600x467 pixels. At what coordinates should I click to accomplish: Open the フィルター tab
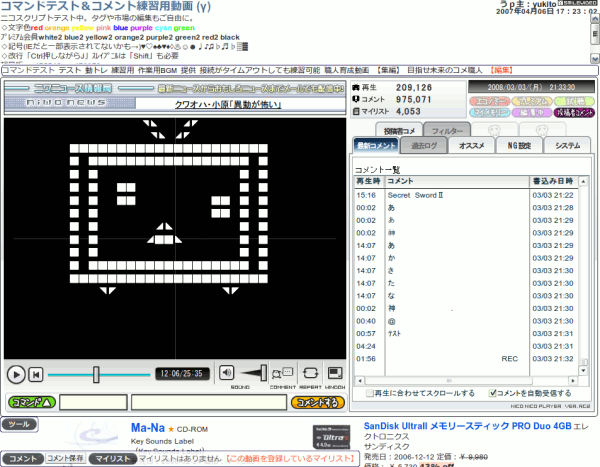pyautogui.click(x=447, y=131)
